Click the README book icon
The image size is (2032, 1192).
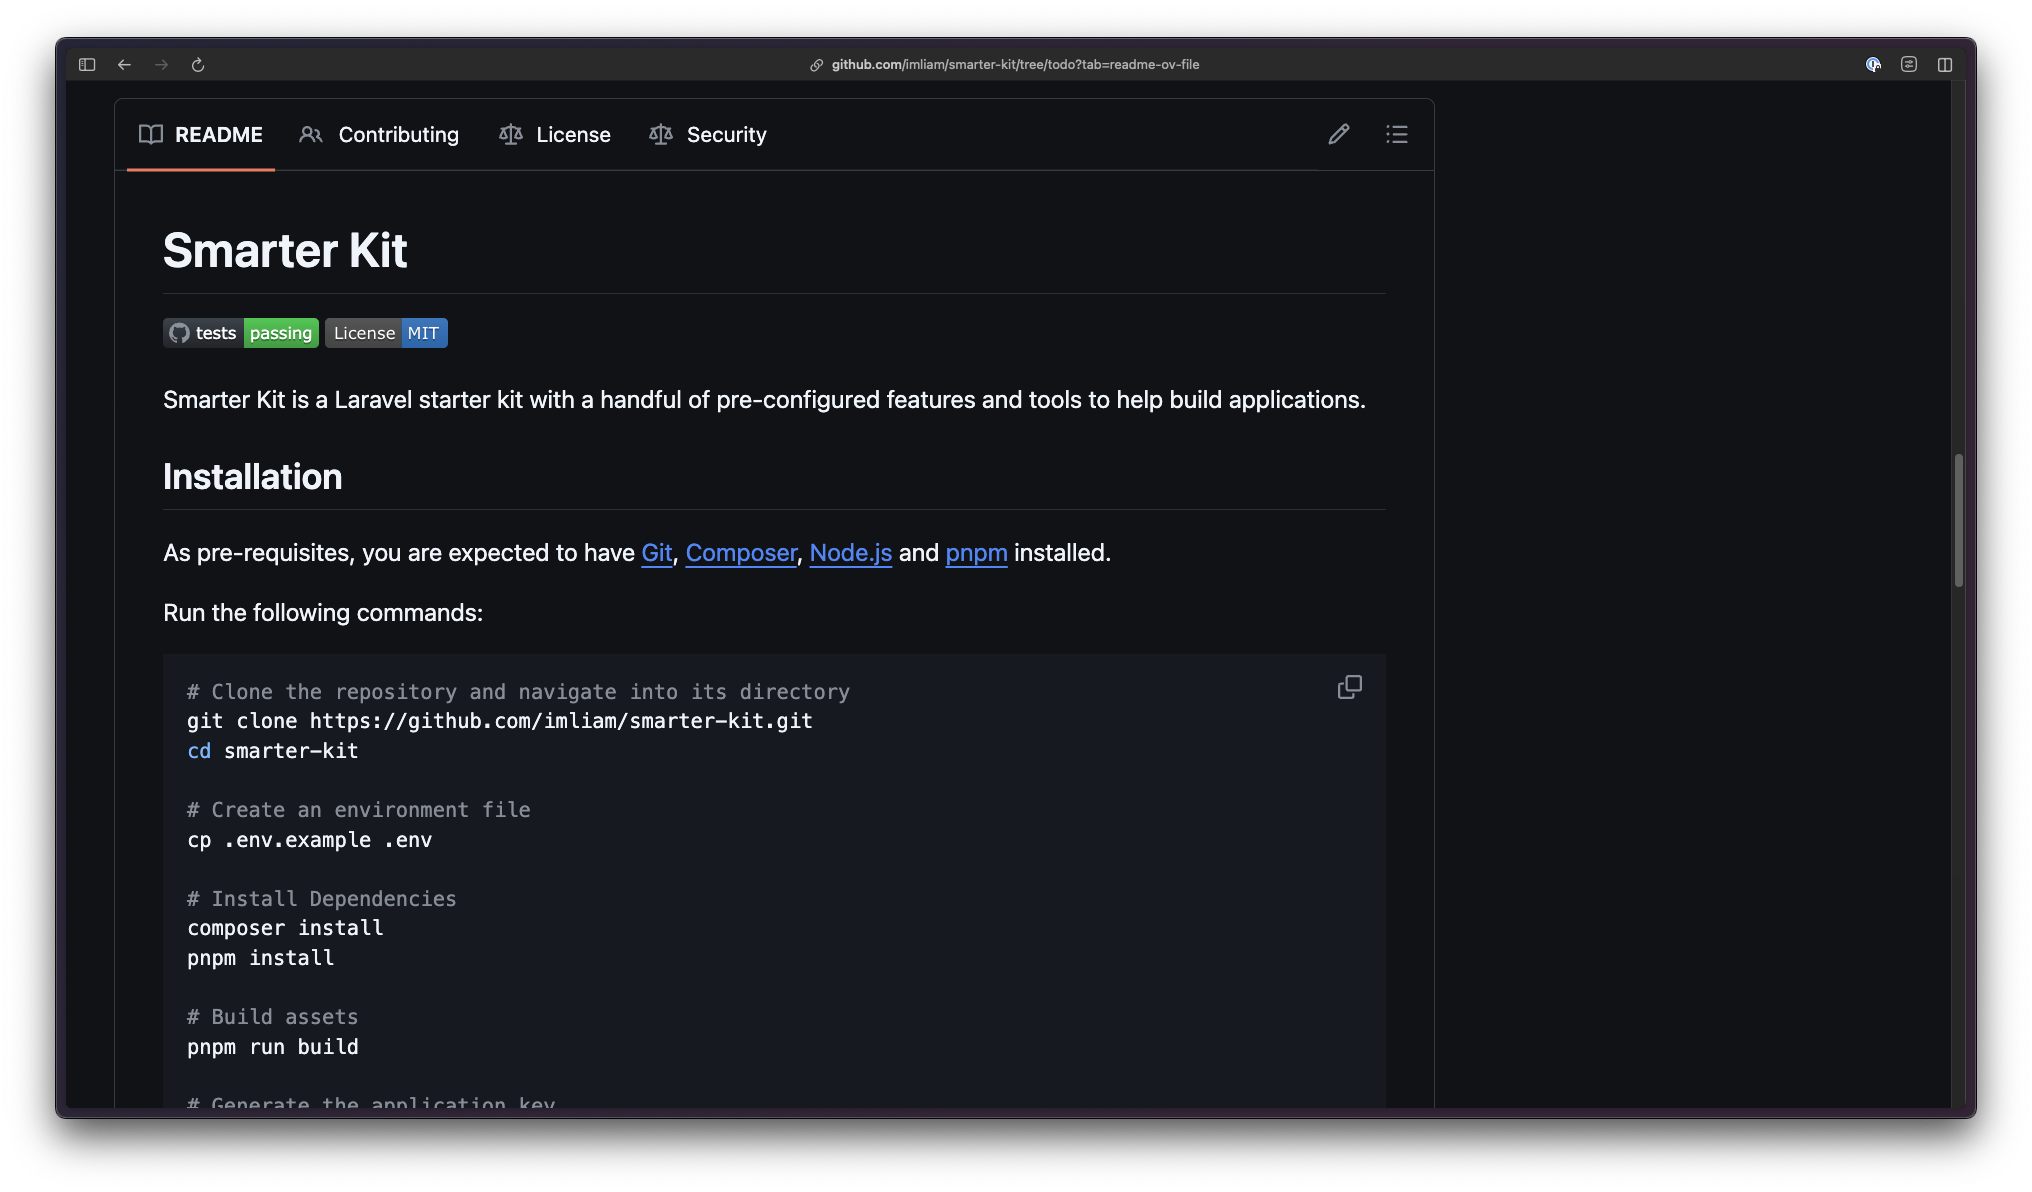pyautogui.click(x=151, y=134)
